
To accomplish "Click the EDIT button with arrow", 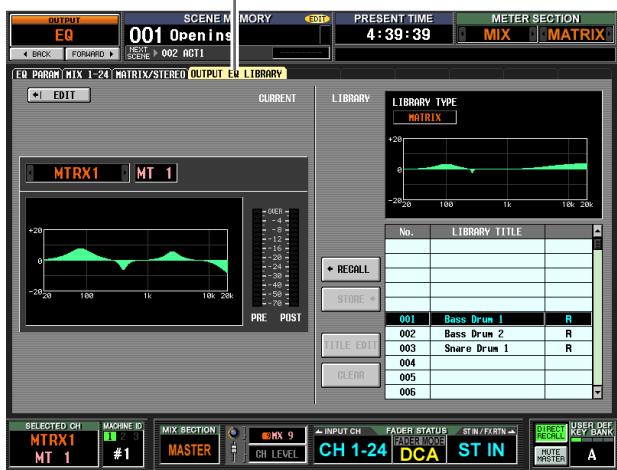I will 59,95.
